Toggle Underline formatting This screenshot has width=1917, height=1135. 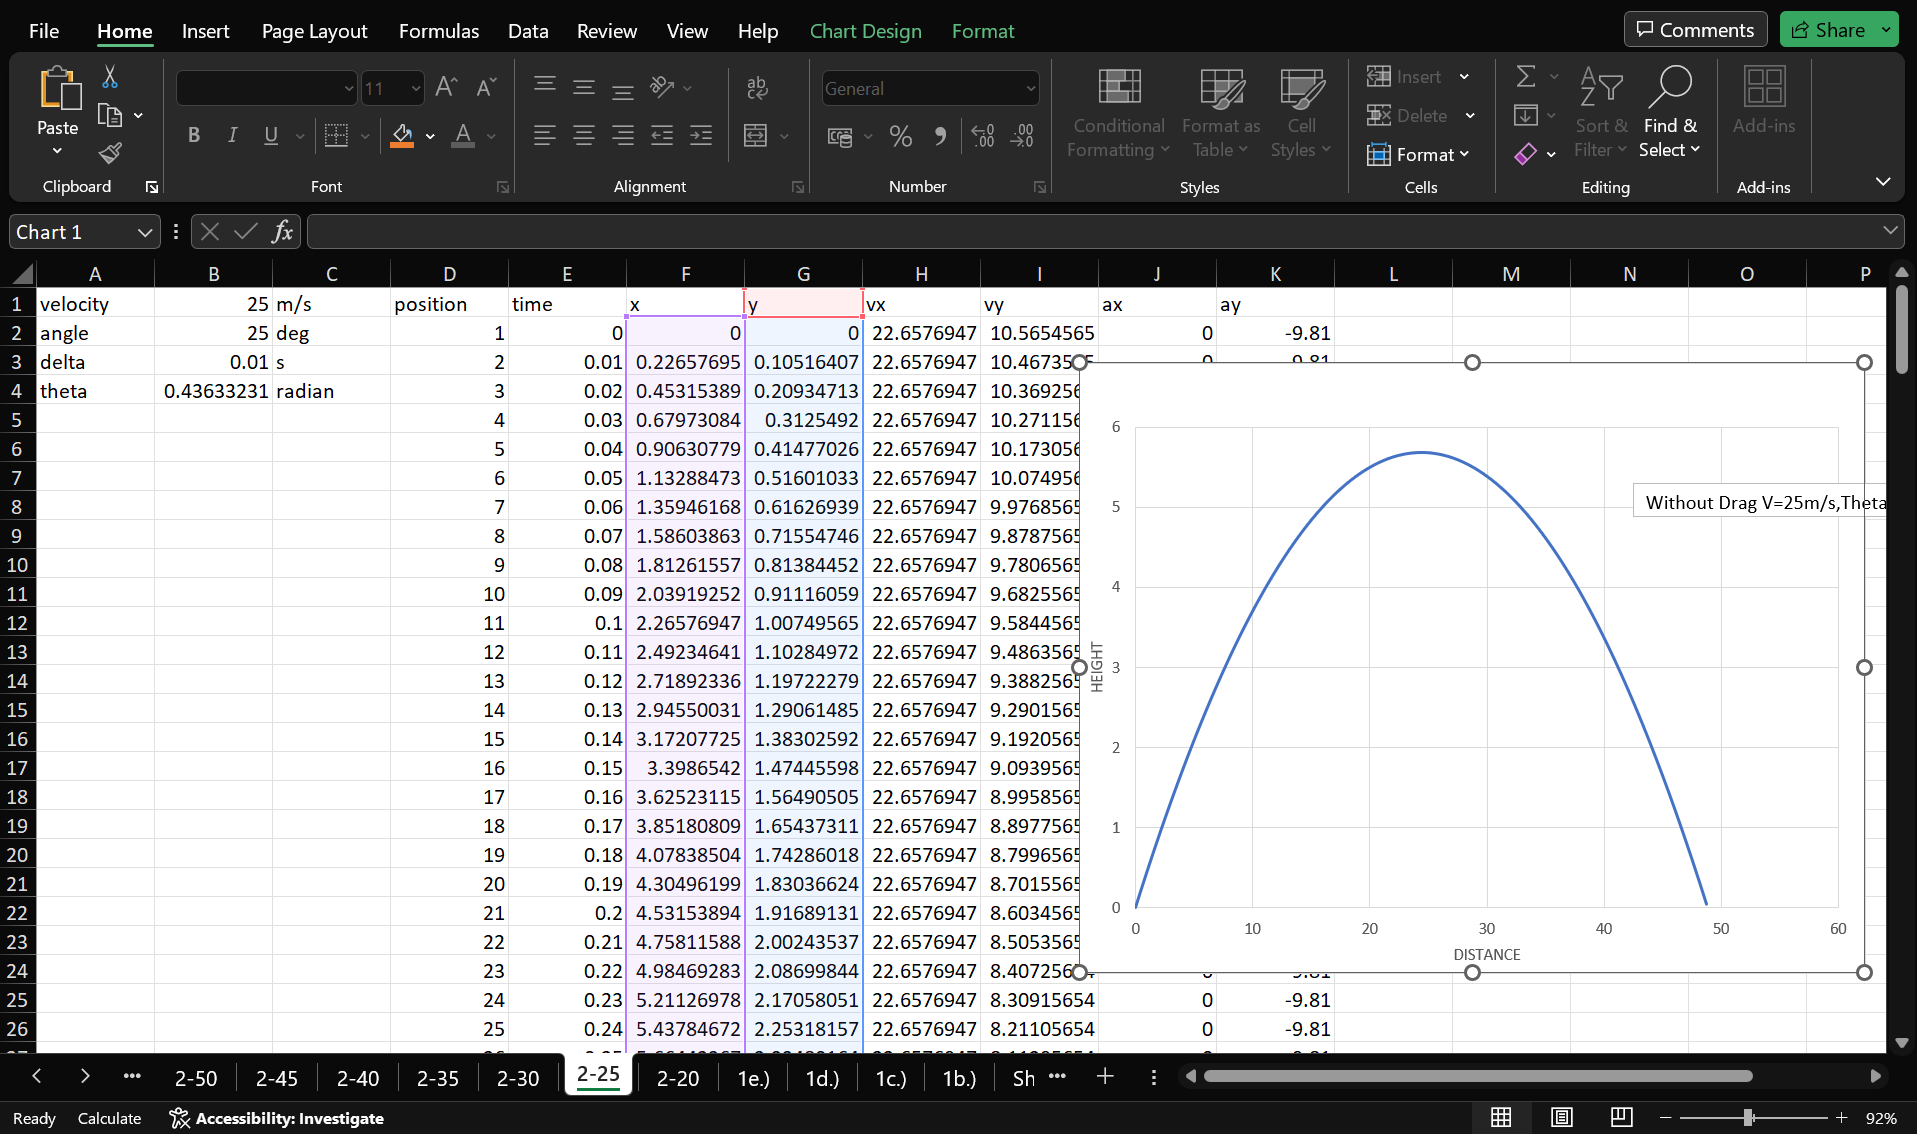(270, 135)
